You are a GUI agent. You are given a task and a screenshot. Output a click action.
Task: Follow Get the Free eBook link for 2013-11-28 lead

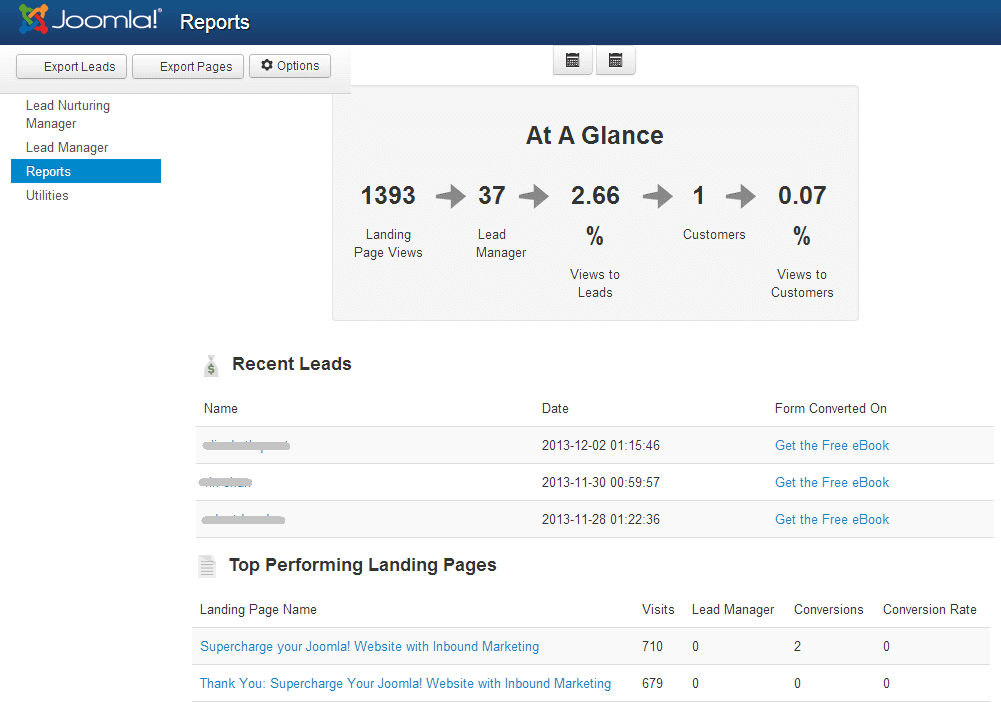832,519
